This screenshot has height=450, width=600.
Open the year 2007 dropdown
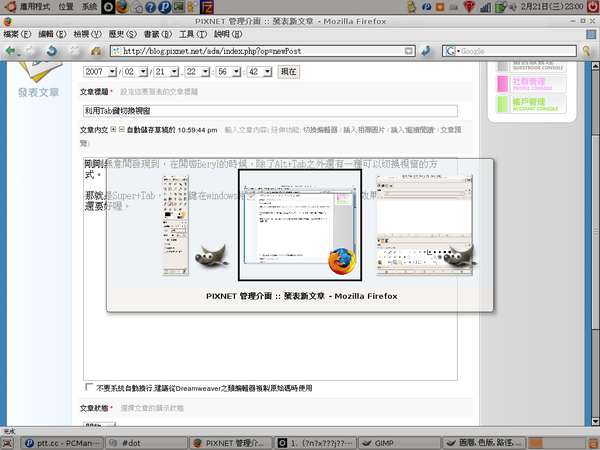100,72
